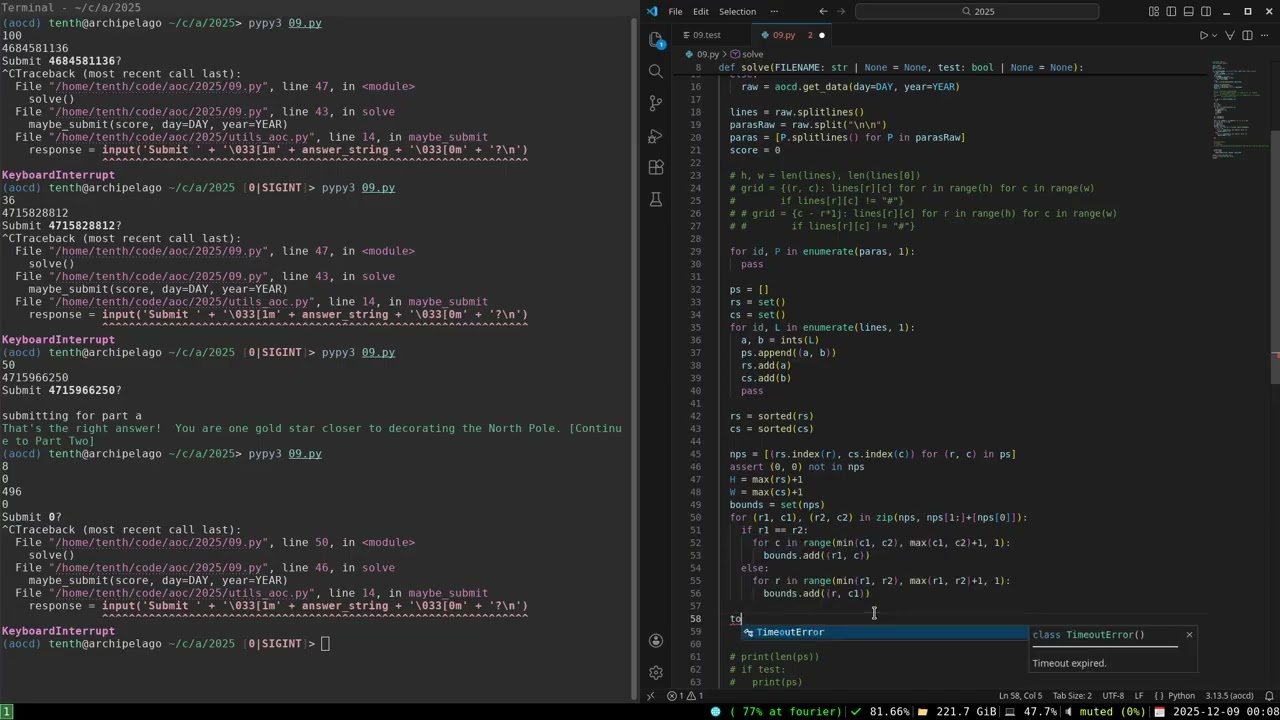
Task: Open Source Control view in activity bar
Action: (x=656, y=103)
